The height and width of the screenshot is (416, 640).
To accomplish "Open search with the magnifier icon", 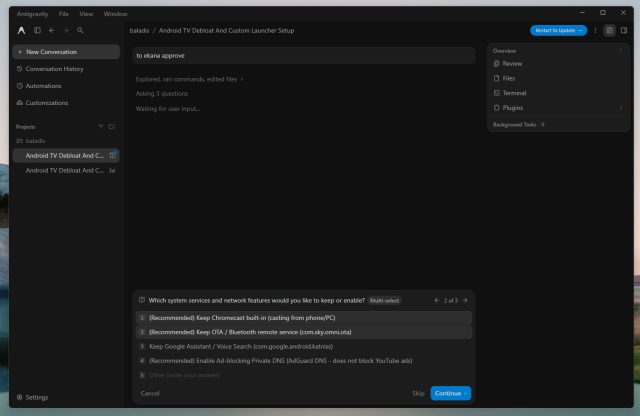I will tap(80, 30).
